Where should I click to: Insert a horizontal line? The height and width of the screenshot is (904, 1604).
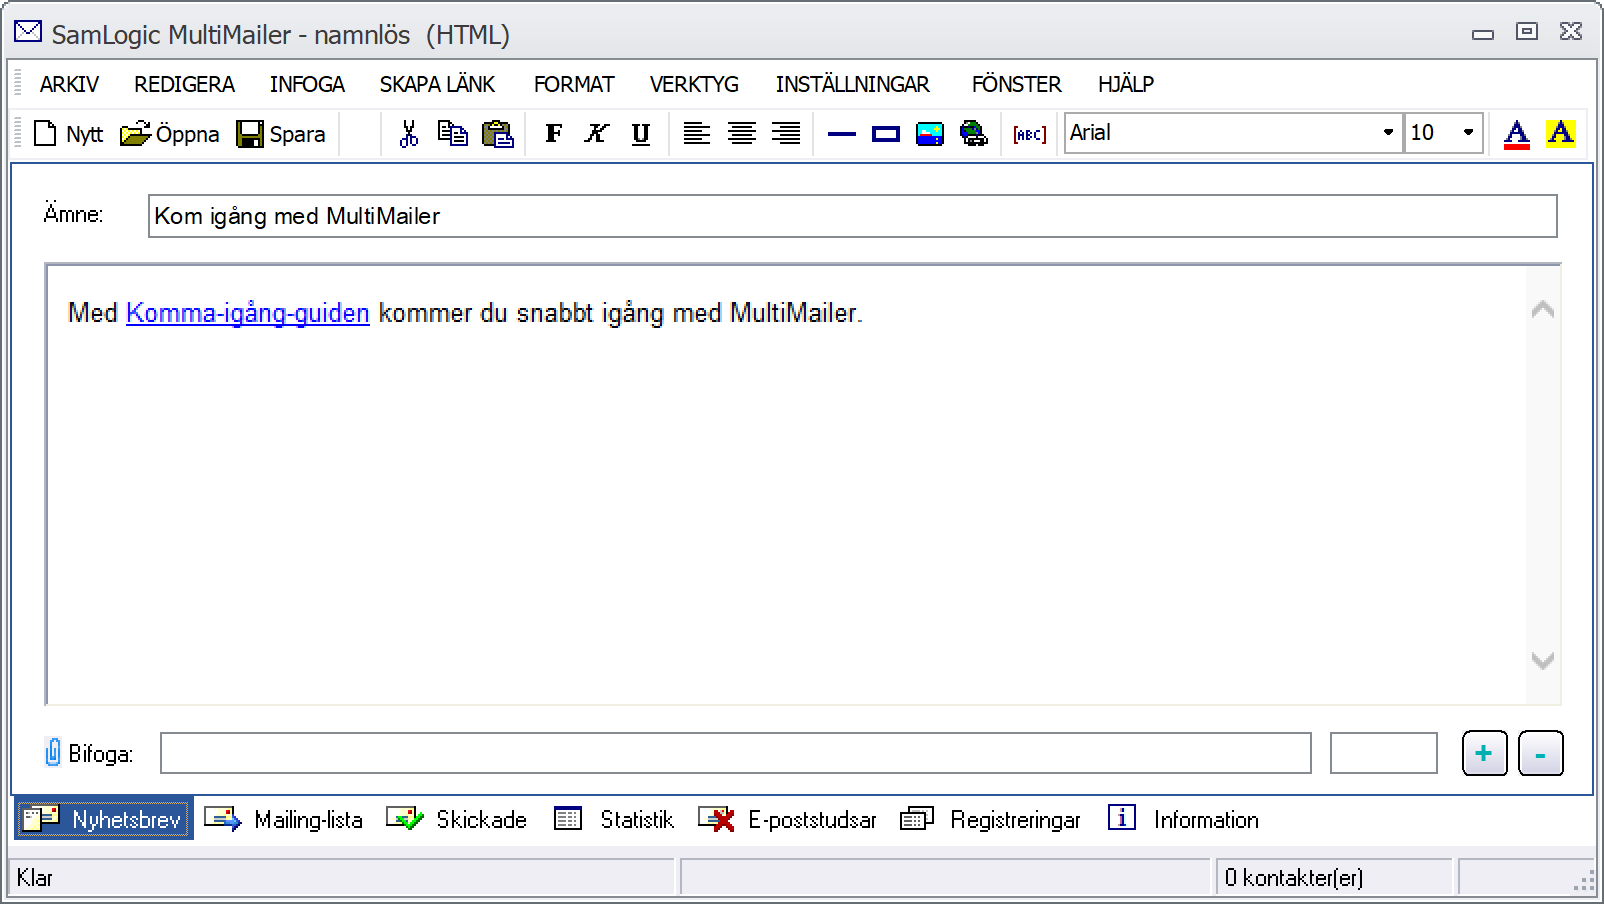coord(842,134)
